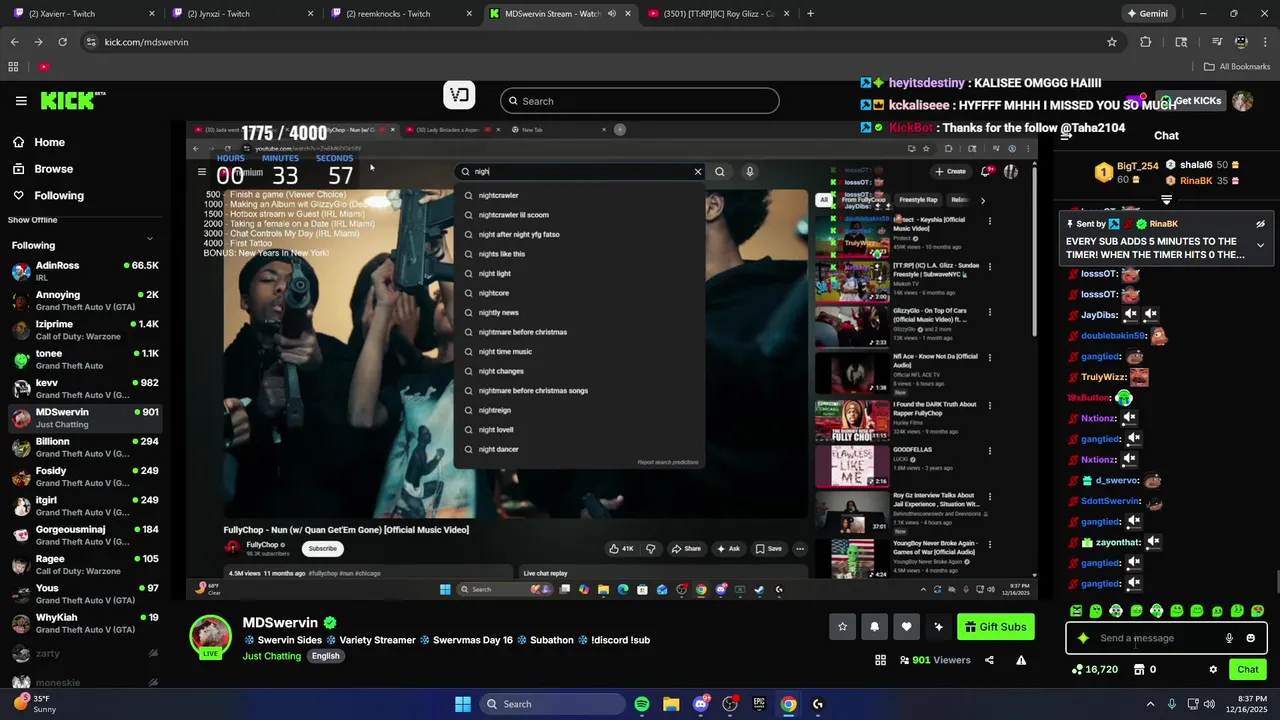Screen dimensions: 1280x720
Task: Expand the pinned chat message chevron
Action: pyautogui.click(x=1260, y=246)
